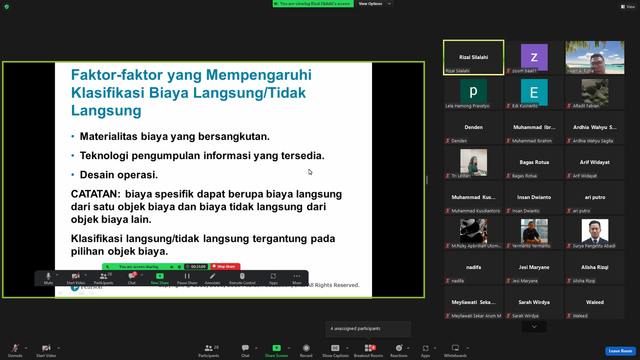Viewport: 640px width, 360px height.
Task: Enable Show Captions
Action: pyautogui.click(x=335, y=350)
